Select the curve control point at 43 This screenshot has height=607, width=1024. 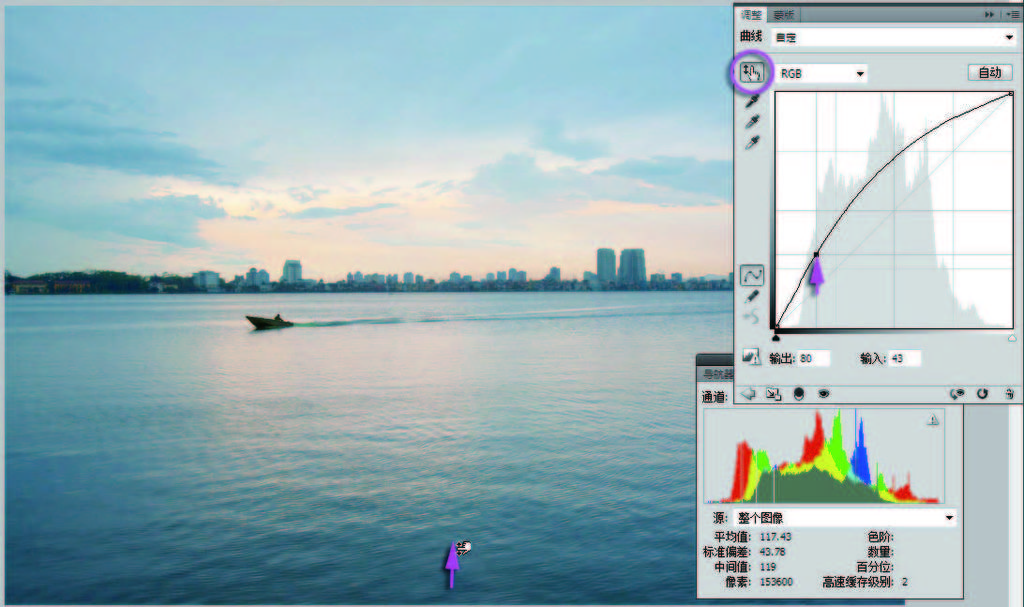pos(816,254)
